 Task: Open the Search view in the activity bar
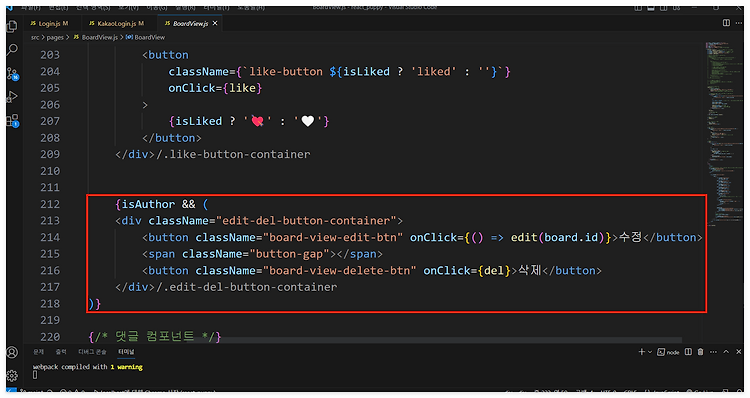12,49
